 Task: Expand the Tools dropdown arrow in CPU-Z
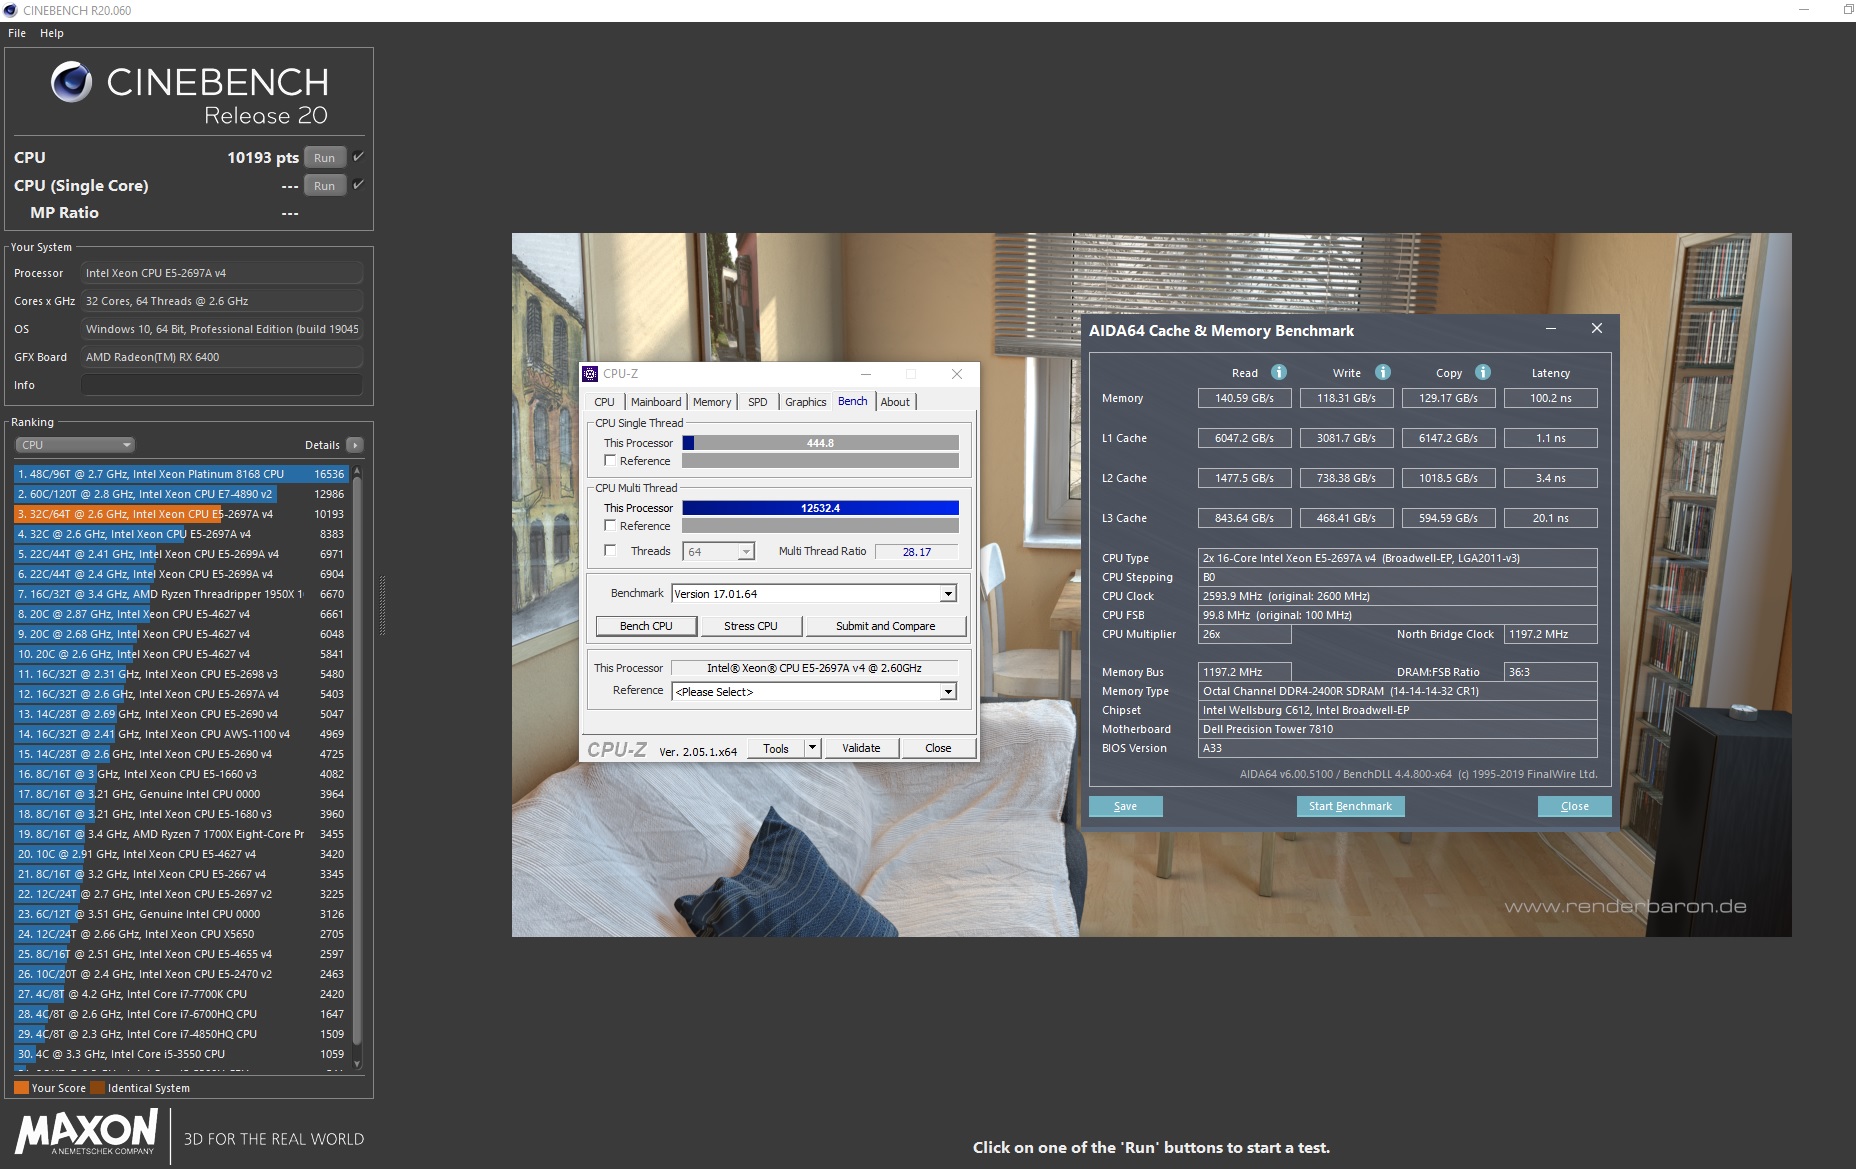(x=813, y=748)
